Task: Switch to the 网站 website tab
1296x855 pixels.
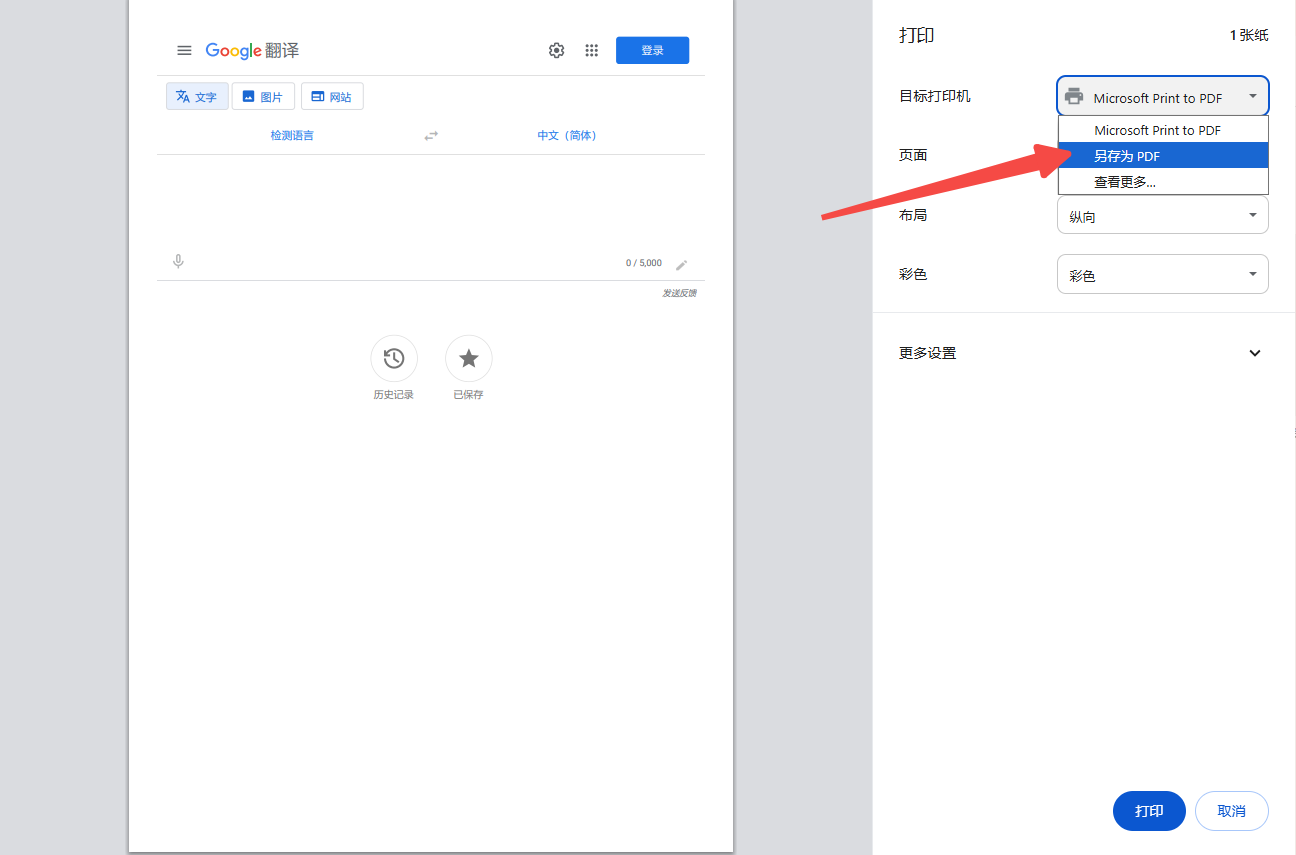Action: (x=332, y=97)
